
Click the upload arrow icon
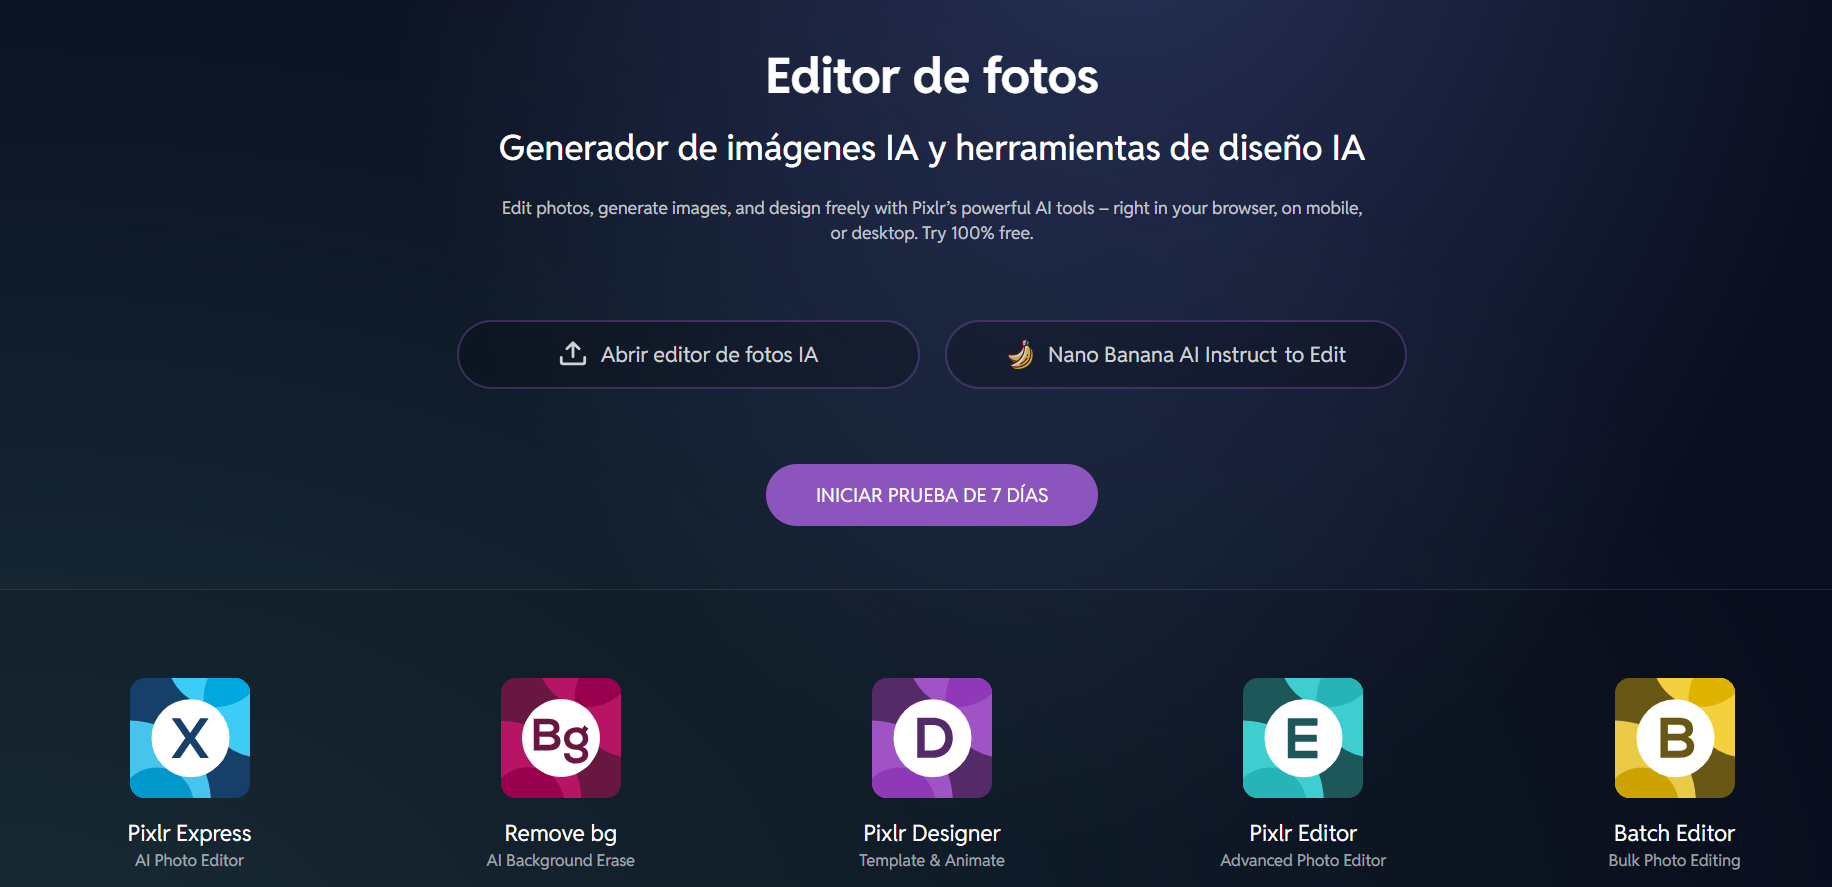click(x=573, y=354)
